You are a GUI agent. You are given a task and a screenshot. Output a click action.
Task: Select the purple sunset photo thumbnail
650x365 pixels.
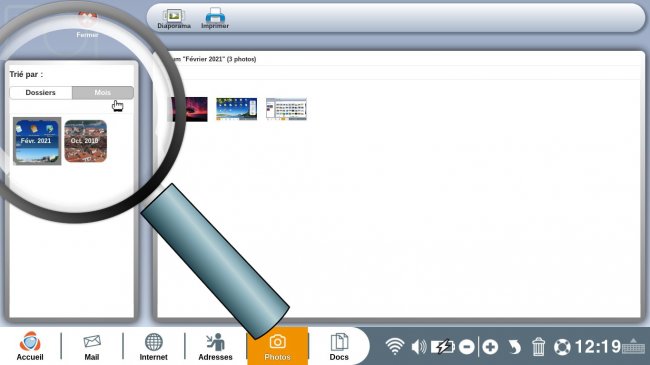coord(189,109)
